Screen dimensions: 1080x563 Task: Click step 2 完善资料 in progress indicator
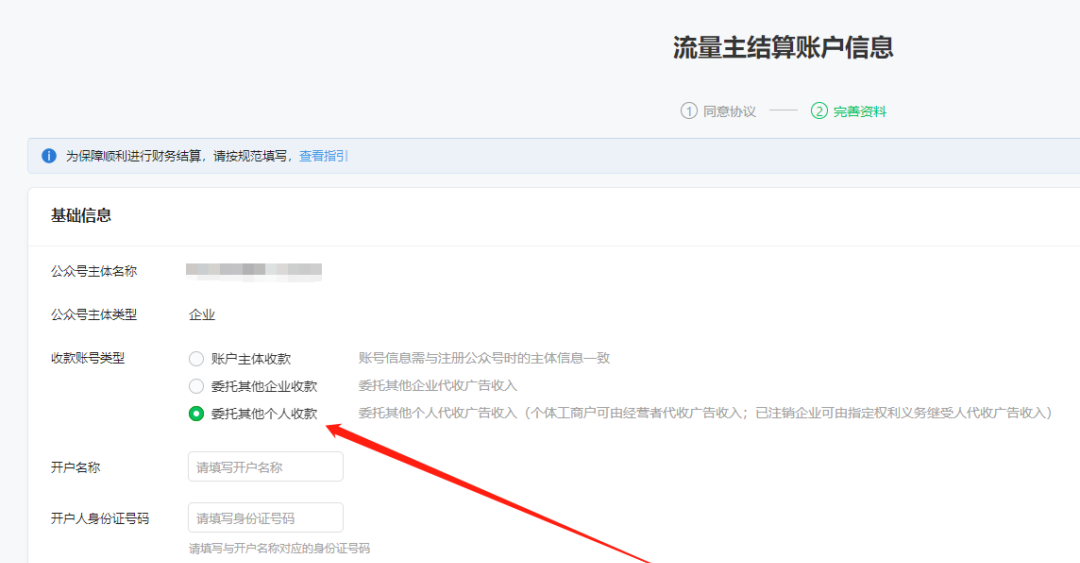[848, 111]
